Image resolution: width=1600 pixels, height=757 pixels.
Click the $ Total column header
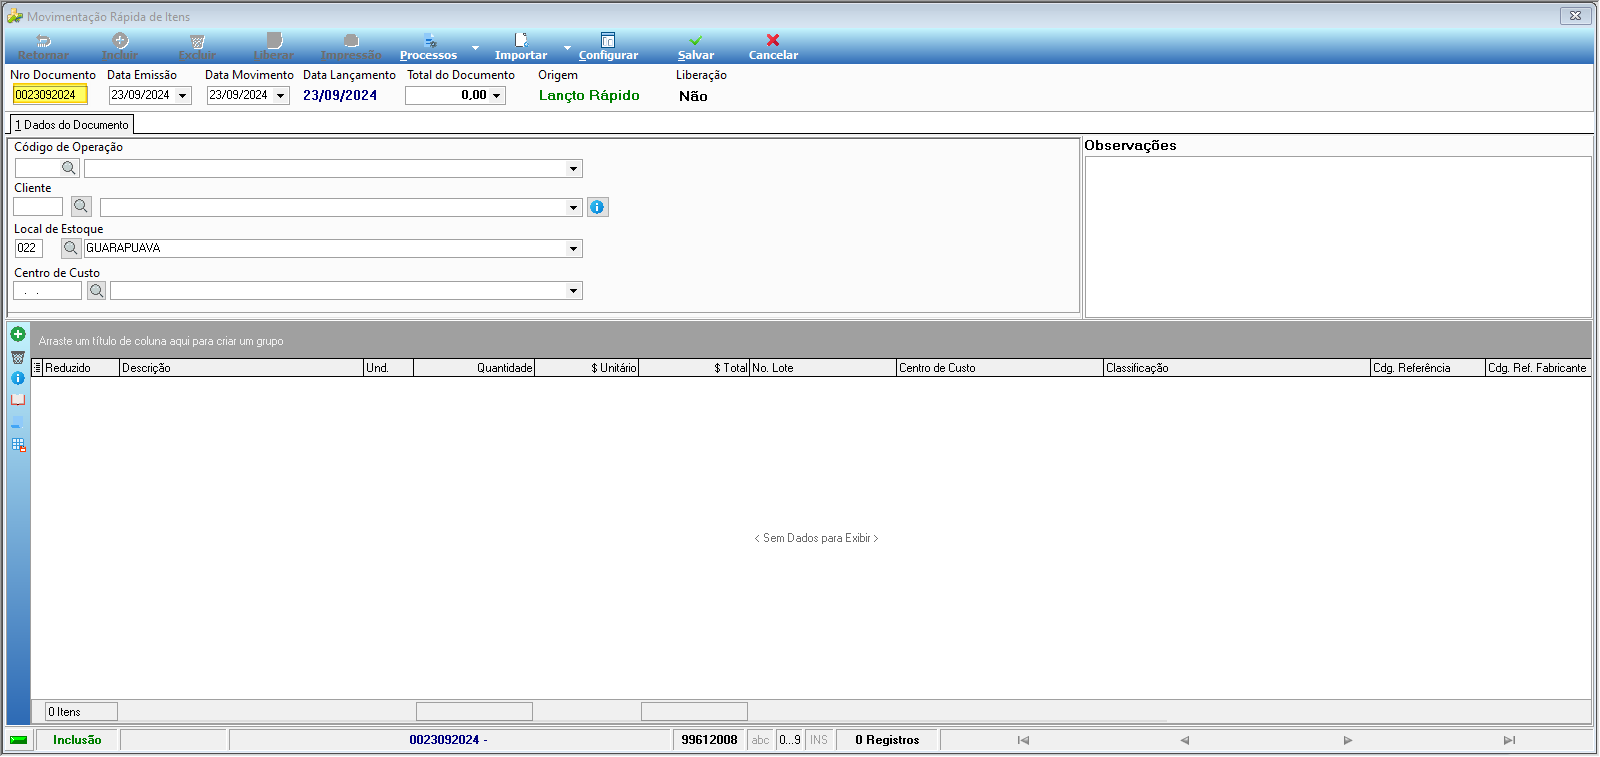(x=694, y=368)
